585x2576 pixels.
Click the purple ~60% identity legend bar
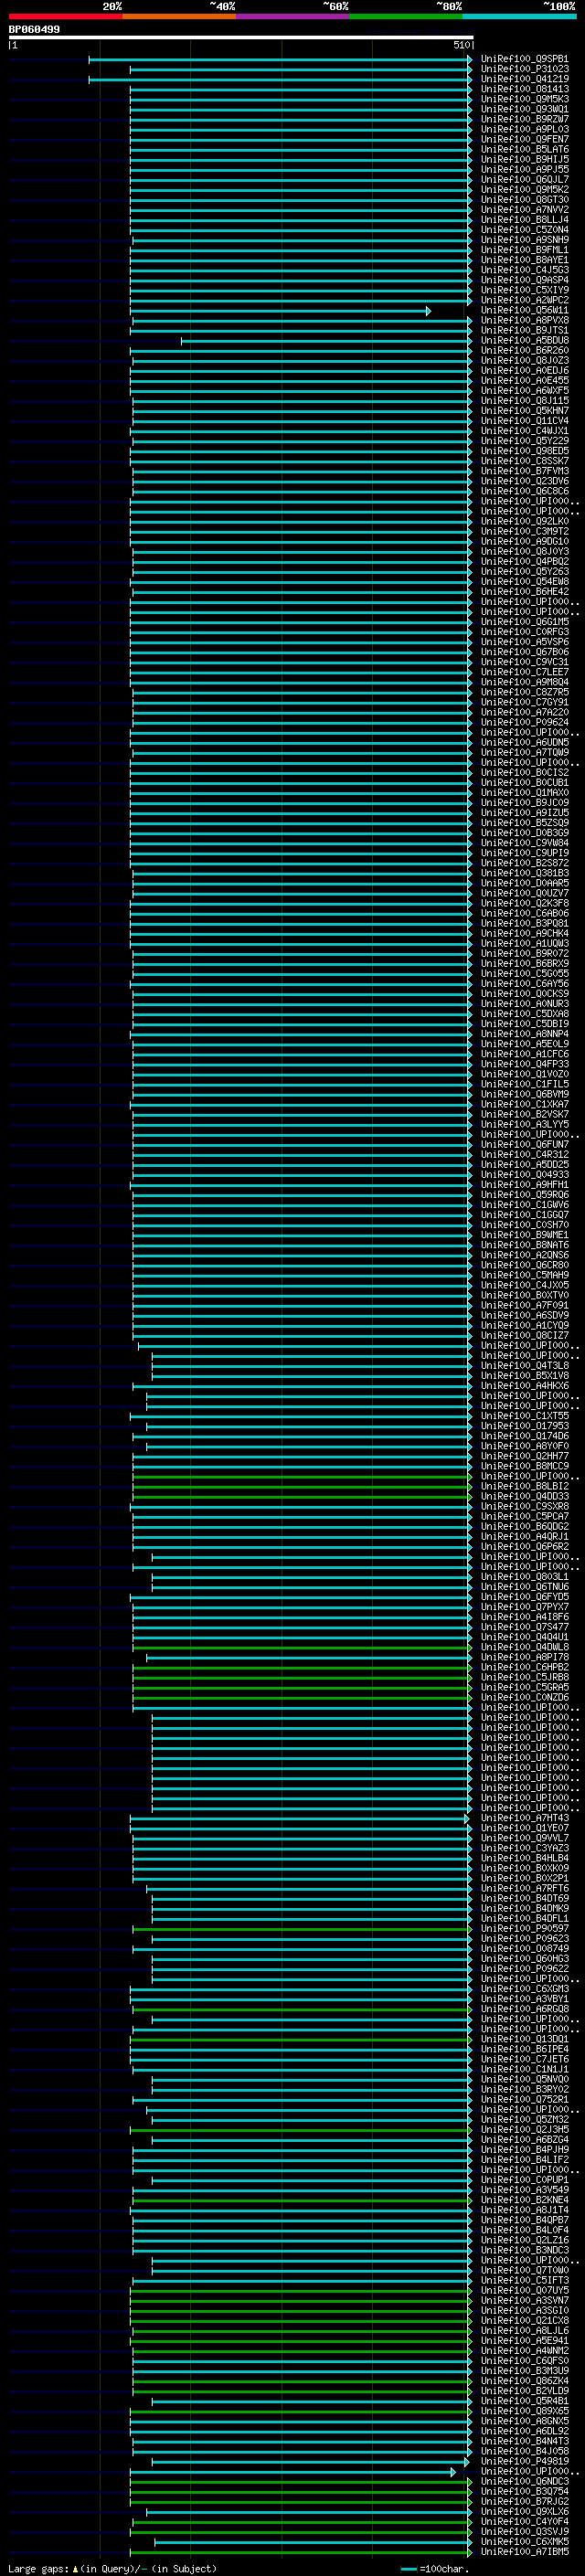point(293,16)
